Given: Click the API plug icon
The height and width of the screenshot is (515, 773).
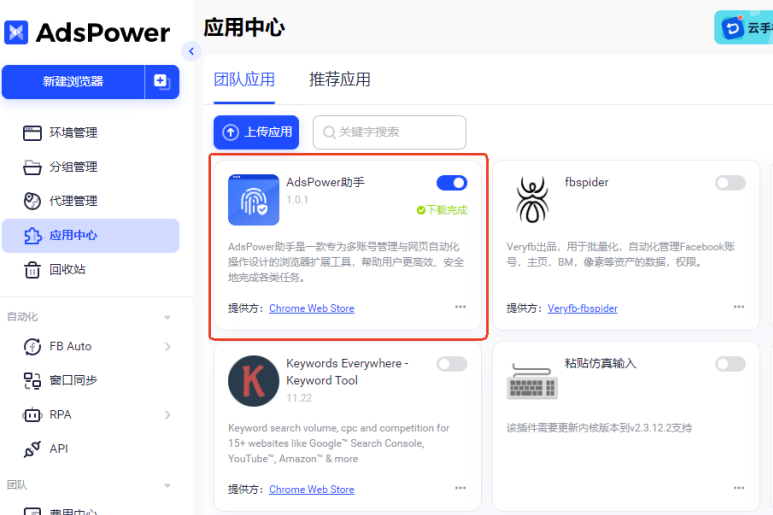Looking at the screenshot, I should click(x=32, y=449).
